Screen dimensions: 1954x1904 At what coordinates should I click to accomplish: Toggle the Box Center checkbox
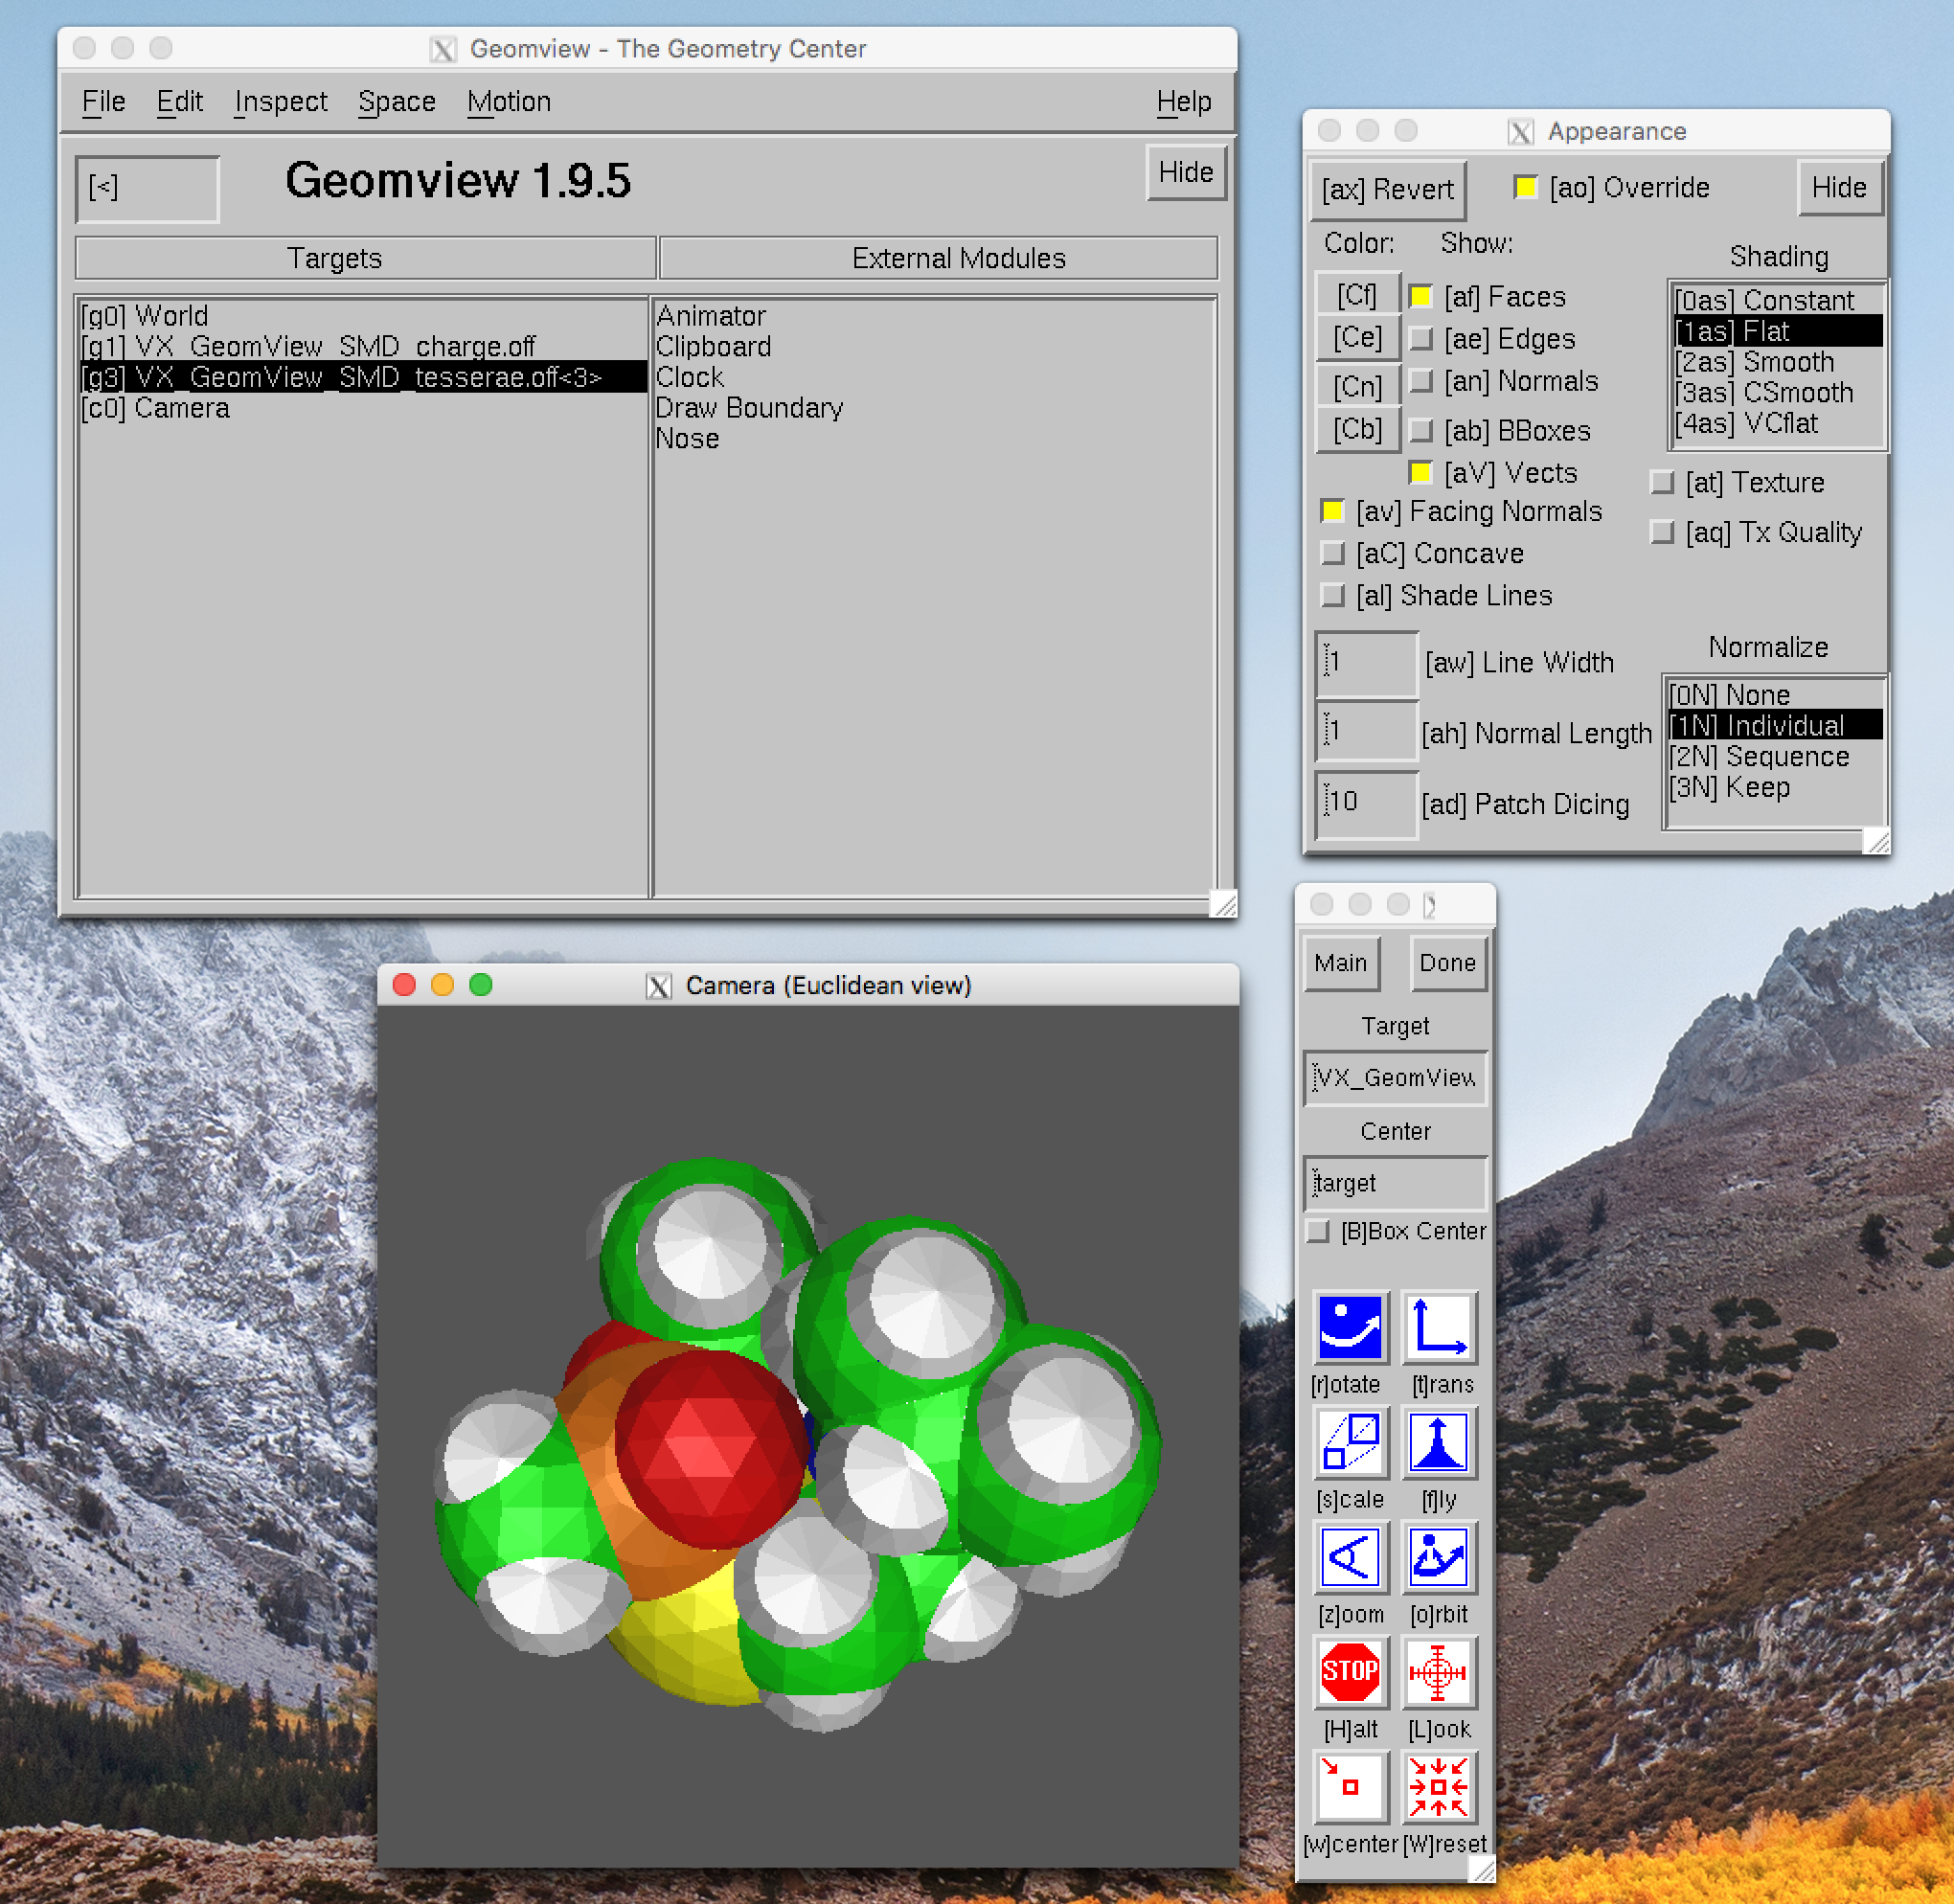[1319, 1231]
